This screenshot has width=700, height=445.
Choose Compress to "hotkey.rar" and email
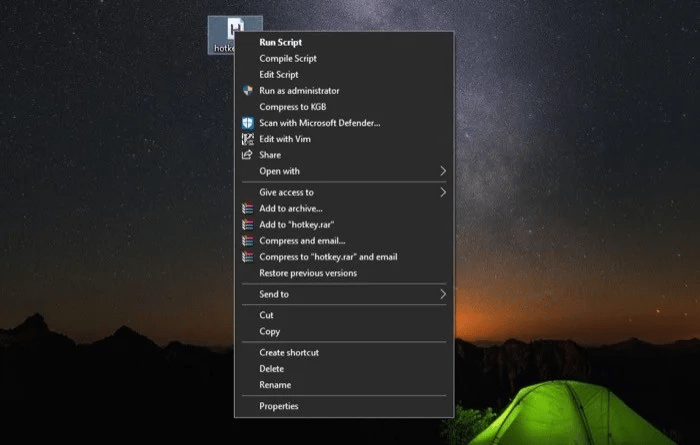328,257
